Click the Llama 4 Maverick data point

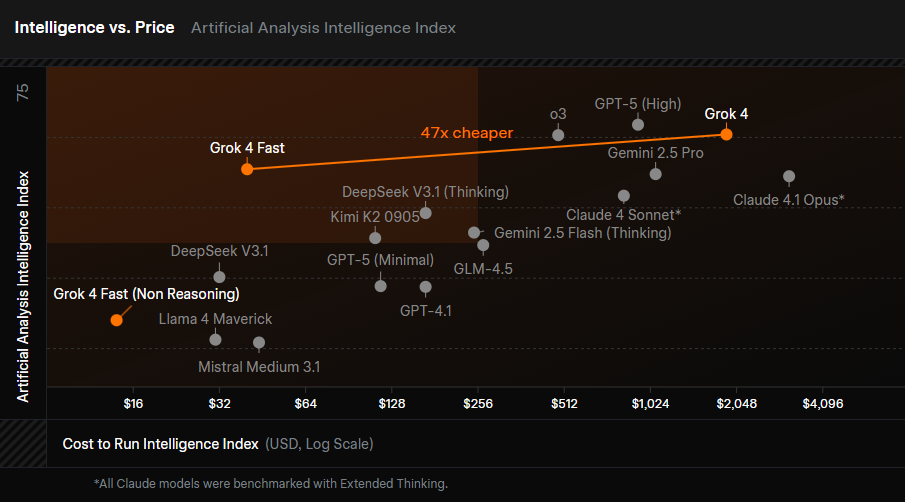215,340
